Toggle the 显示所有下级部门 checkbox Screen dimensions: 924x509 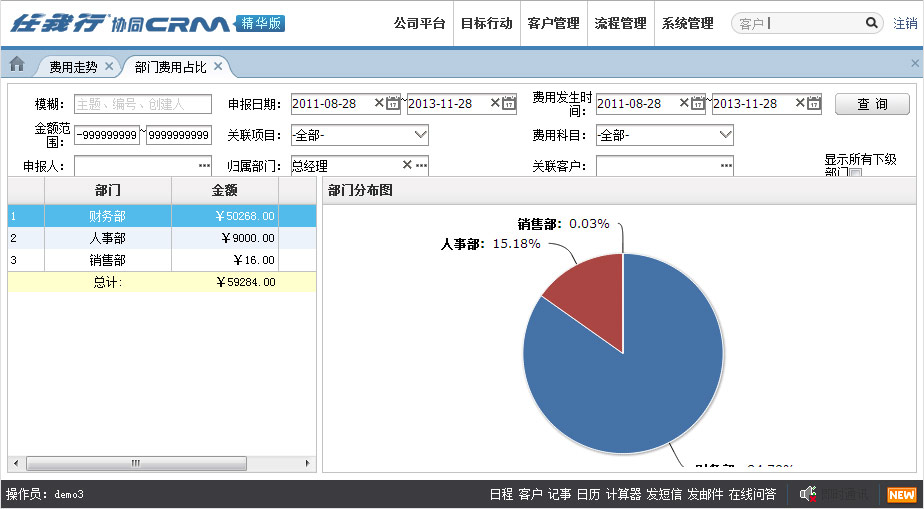tap(855, 173)
